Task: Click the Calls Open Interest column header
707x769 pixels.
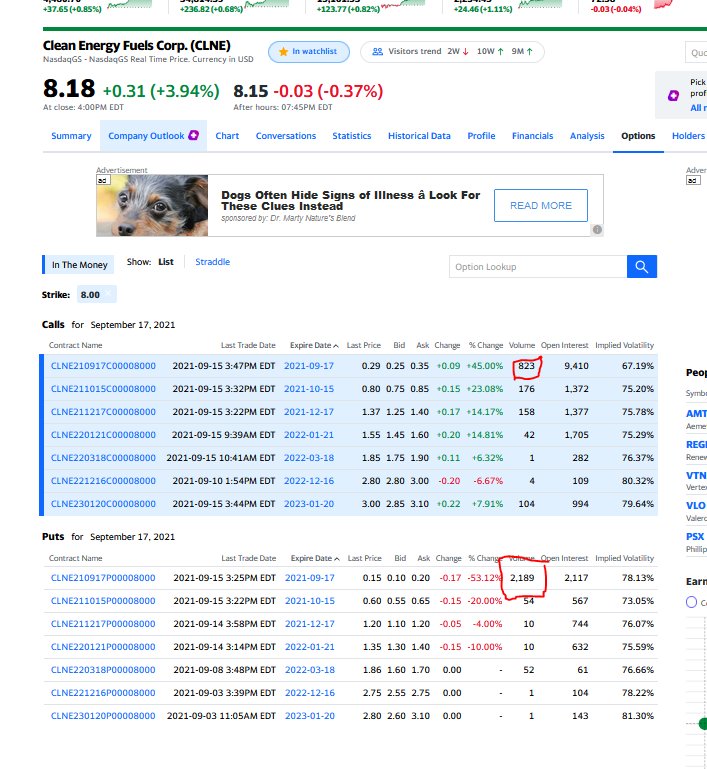Action: pyautogui.click(x=564, y=345)
